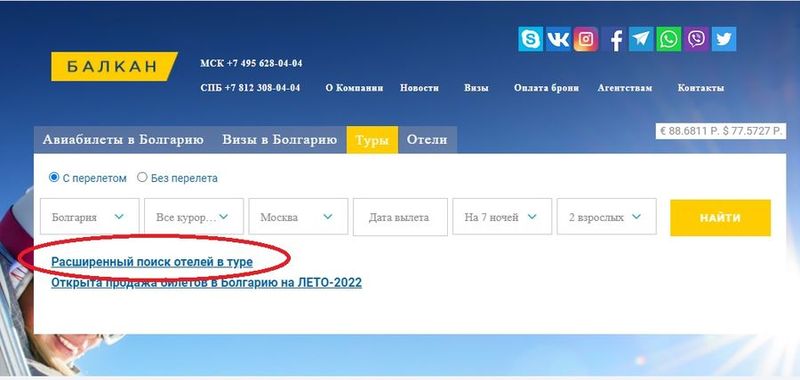Viewport: 800px width, 380px height.
Task: Open the Twitter profile icon
Action: pyautogui.click(x=724, y=39)
